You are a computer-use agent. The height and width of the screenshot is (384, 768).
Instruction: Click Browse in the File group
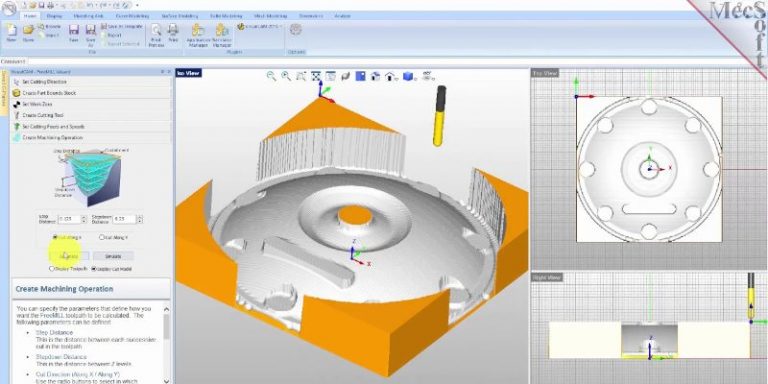[49, 26]
